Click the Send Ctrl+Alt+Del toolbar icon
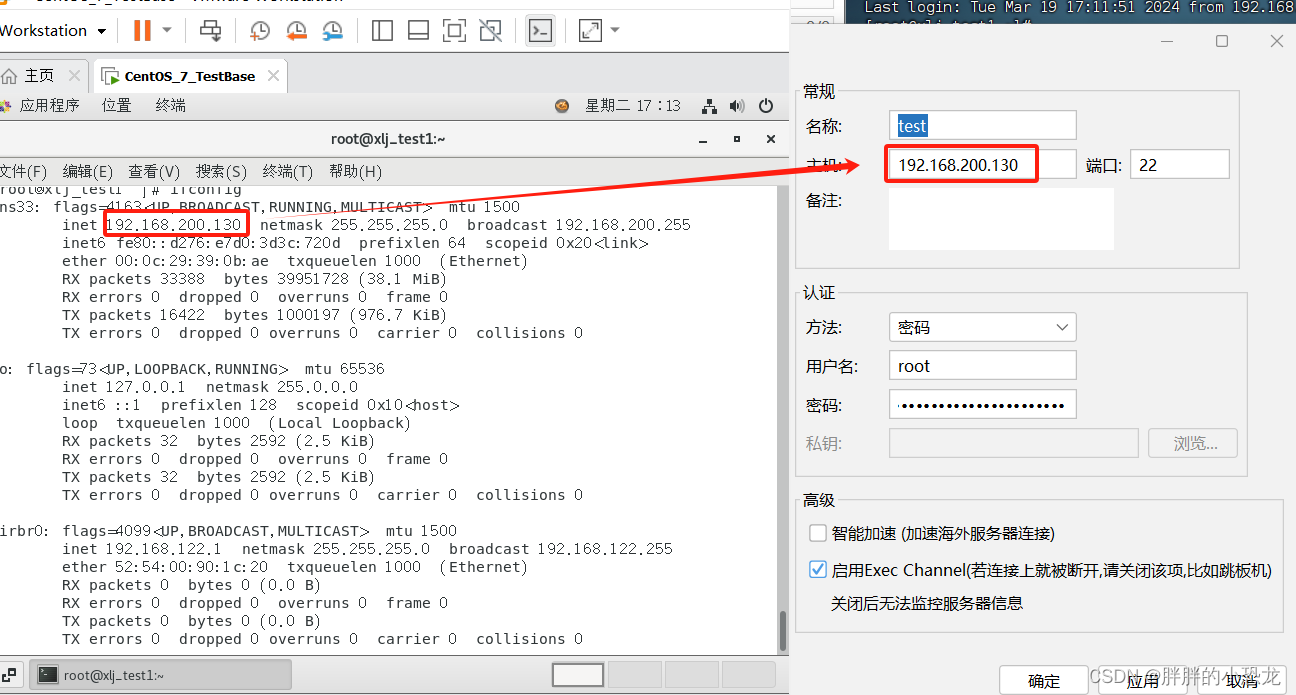This screenshot has height=695, width=1296. click(211, 30)
